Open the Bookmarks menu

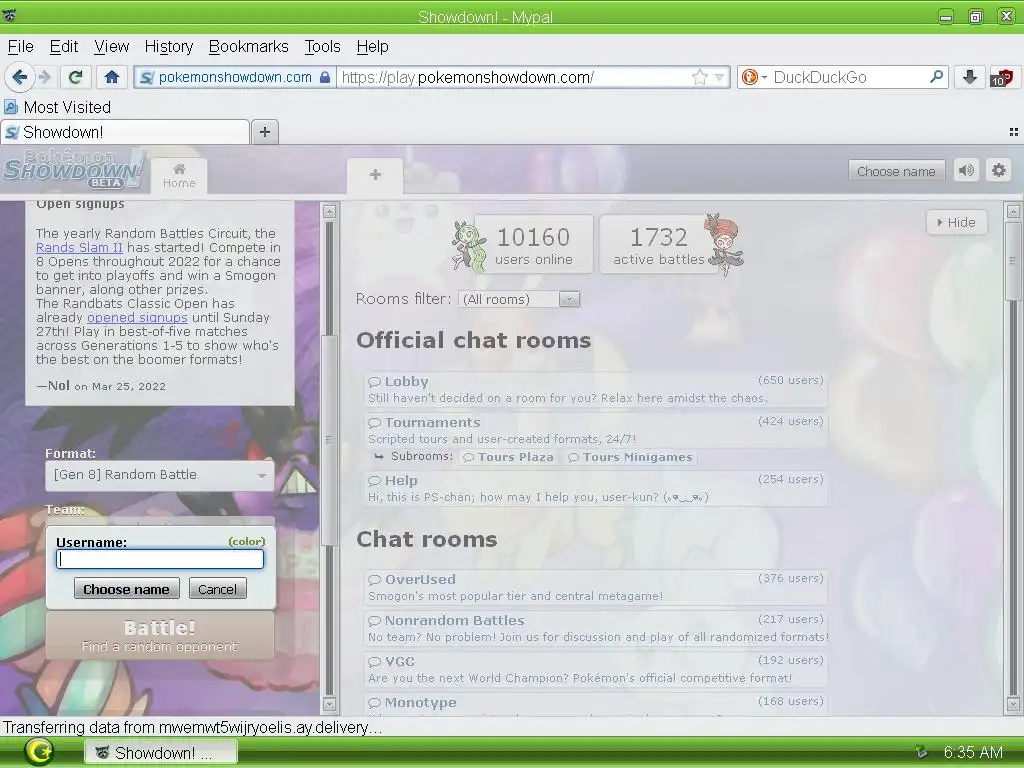pos(248,46)
